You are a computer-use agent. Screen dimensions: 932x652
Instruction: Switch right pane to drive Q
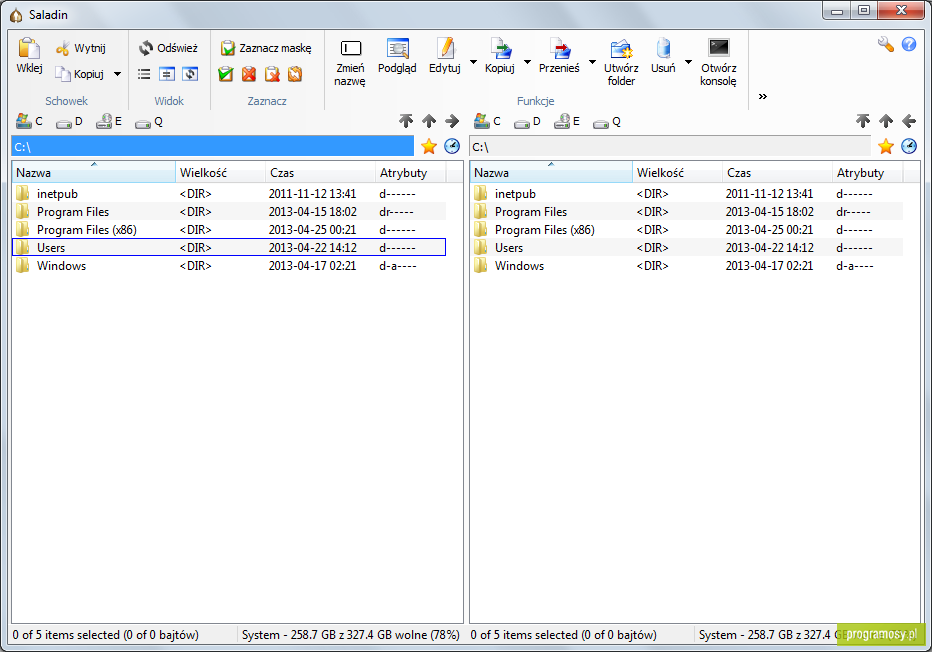pyautogui.click(x=607, y=122)
